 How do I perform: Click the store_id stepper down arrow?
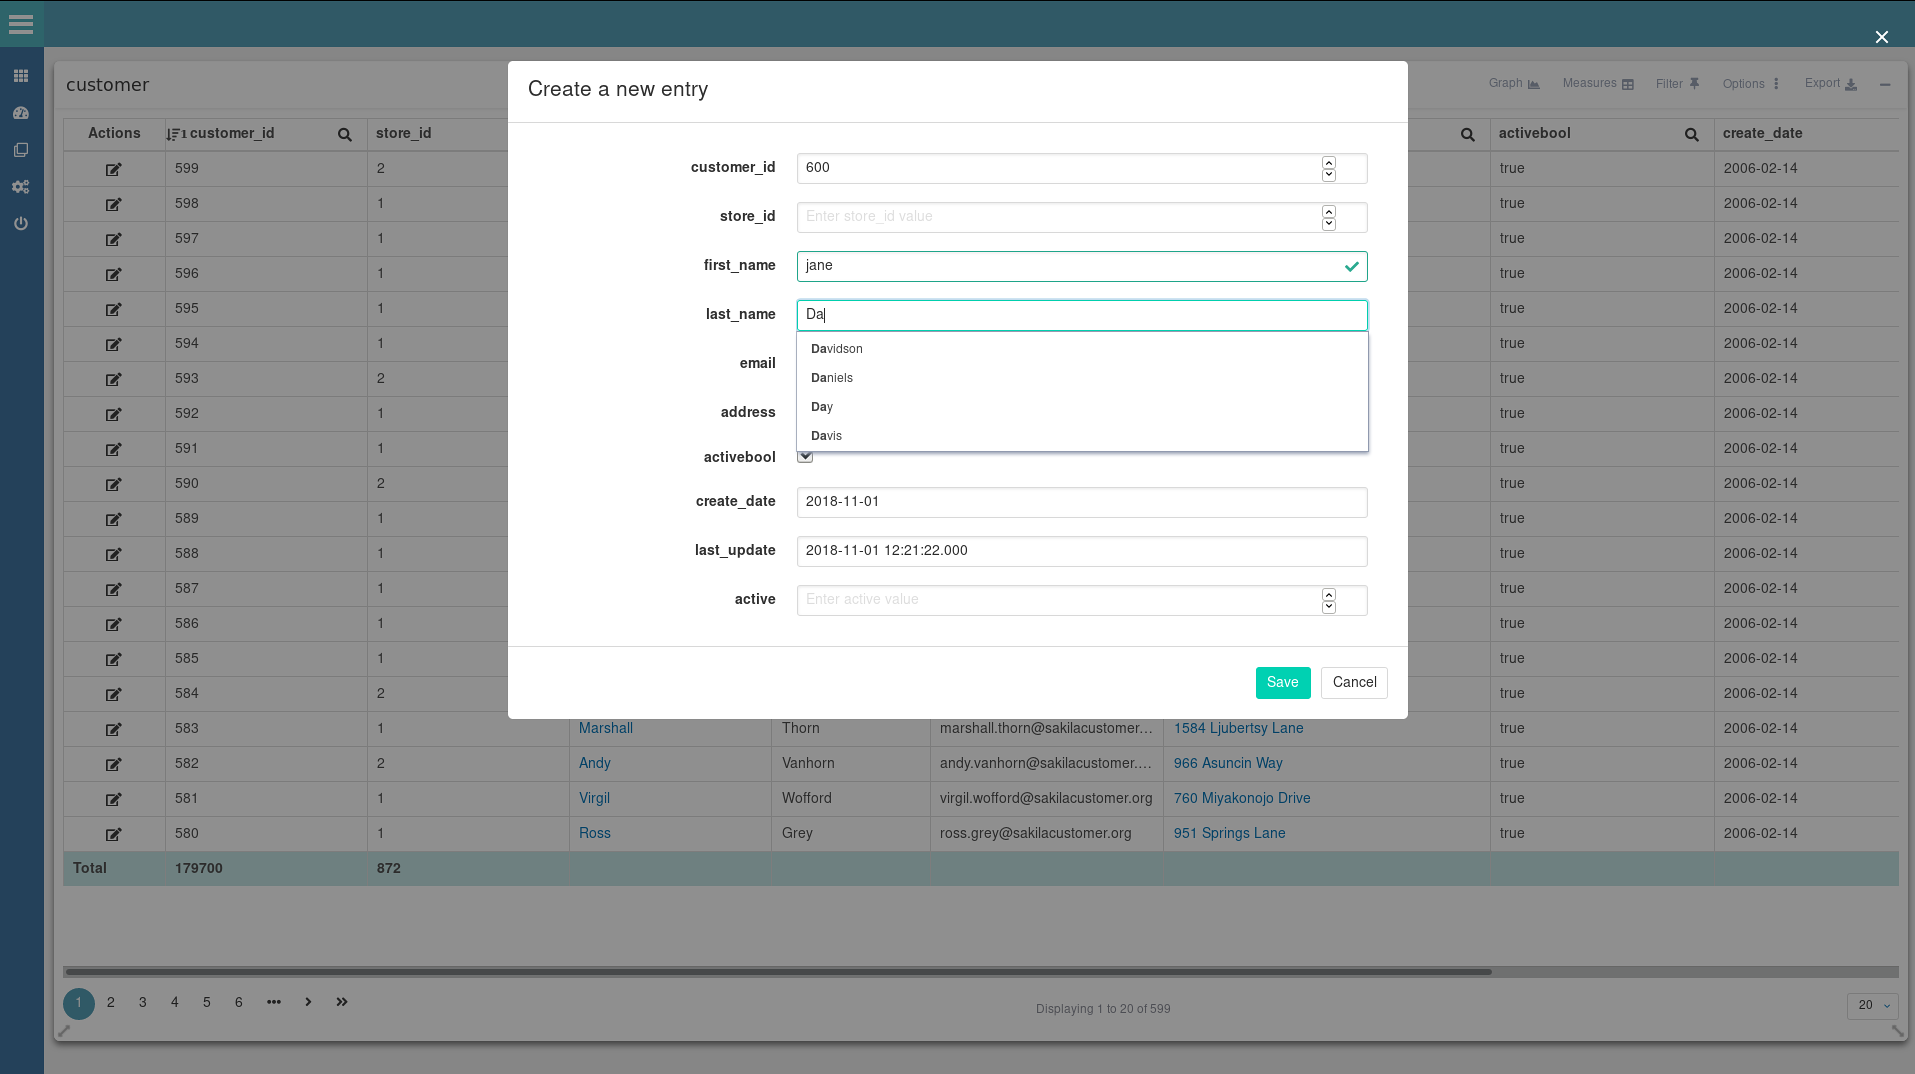click(1329, 223)
